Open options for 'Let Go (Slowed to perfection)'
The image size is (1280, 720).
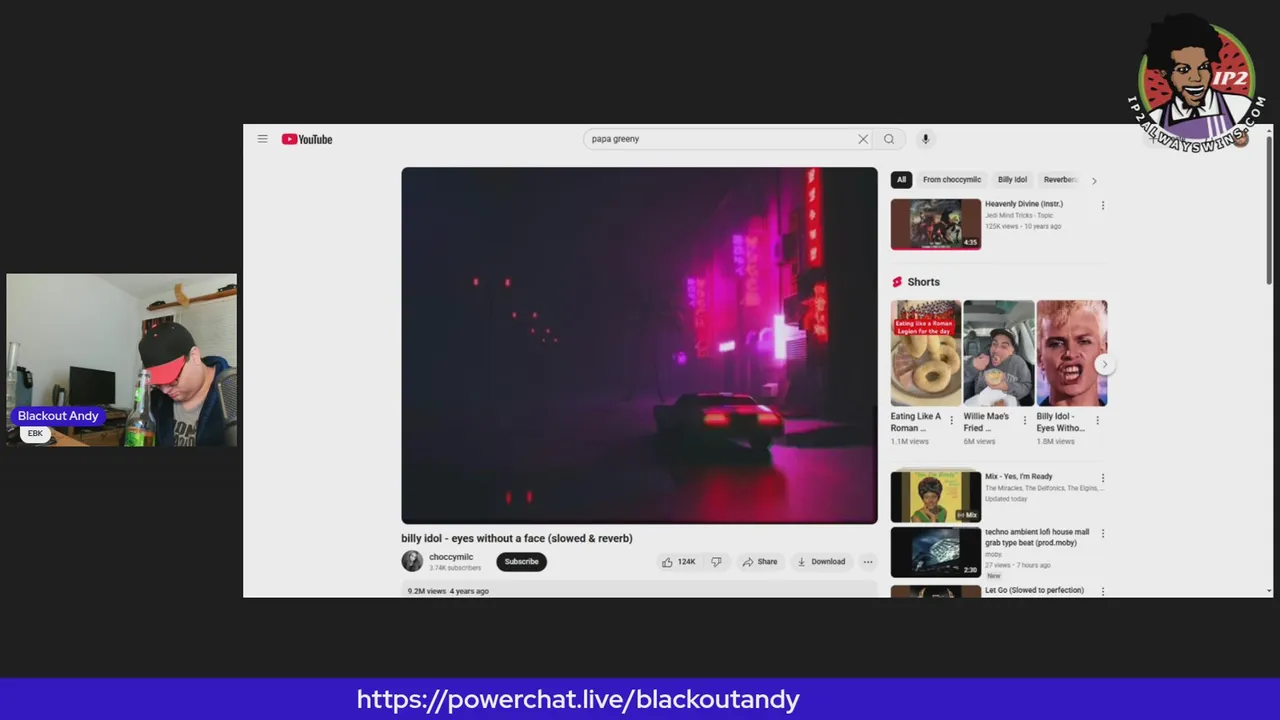click(1103, 592)
